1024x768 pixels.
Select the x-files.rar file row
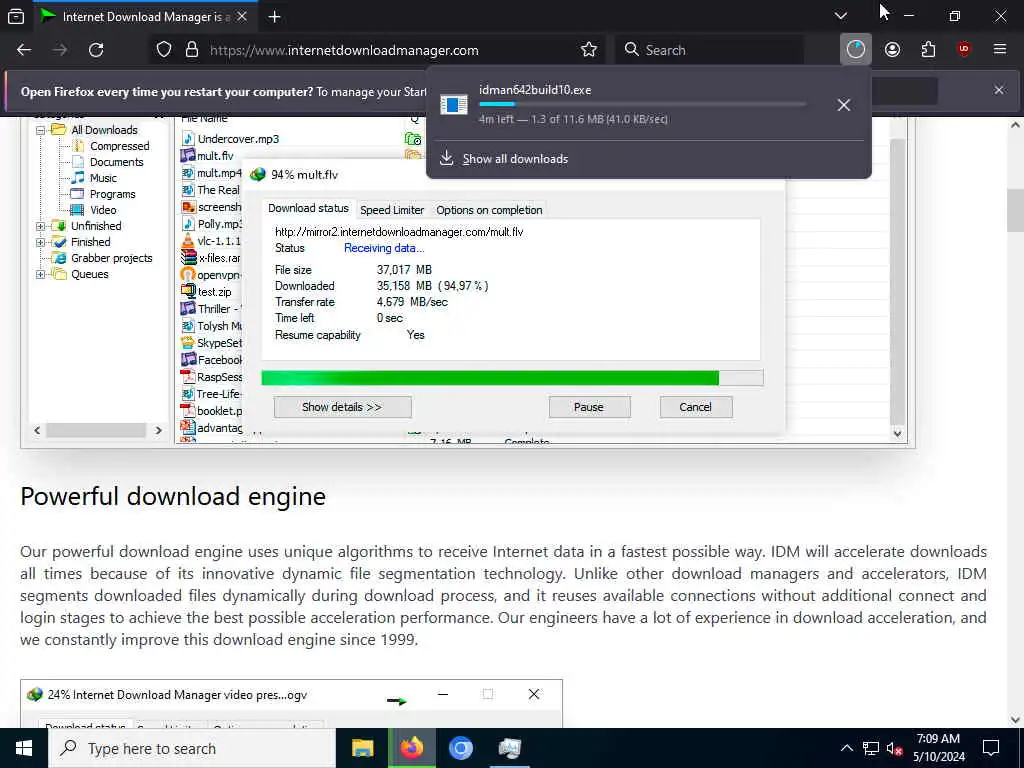click(x=219, y=258)
